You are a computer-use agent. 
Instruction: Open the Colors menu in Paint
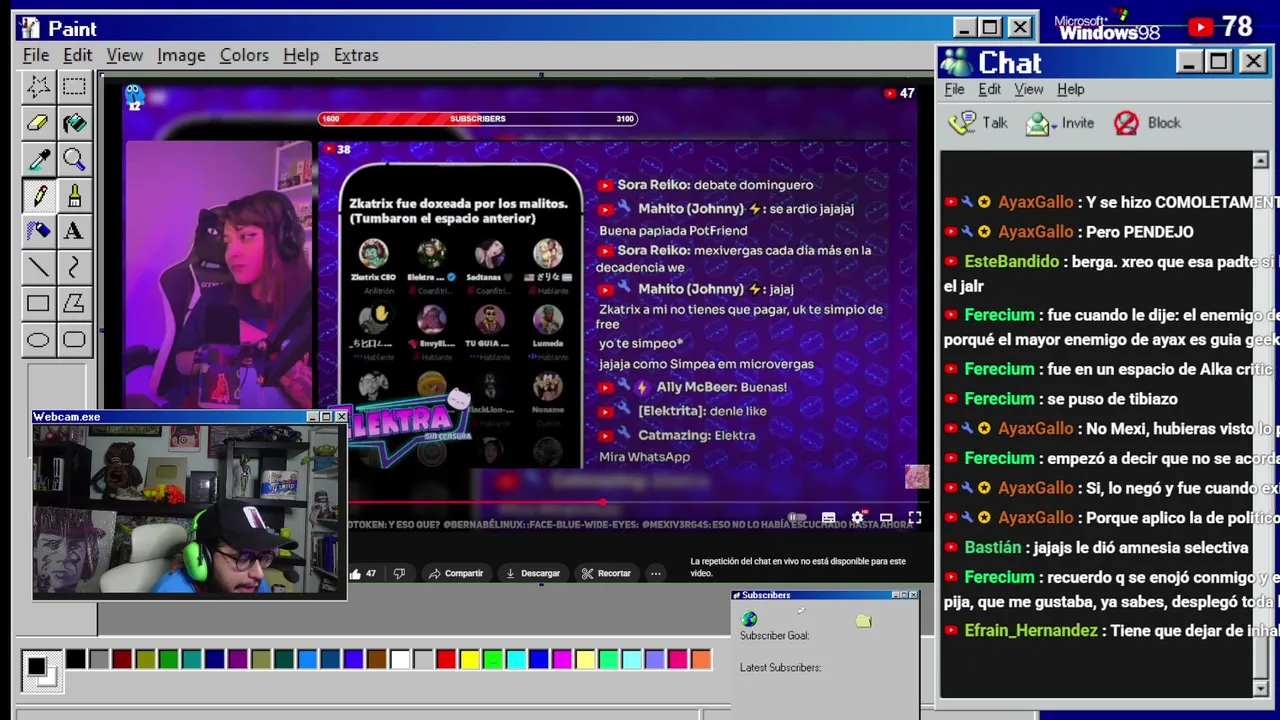pos(244,55)
